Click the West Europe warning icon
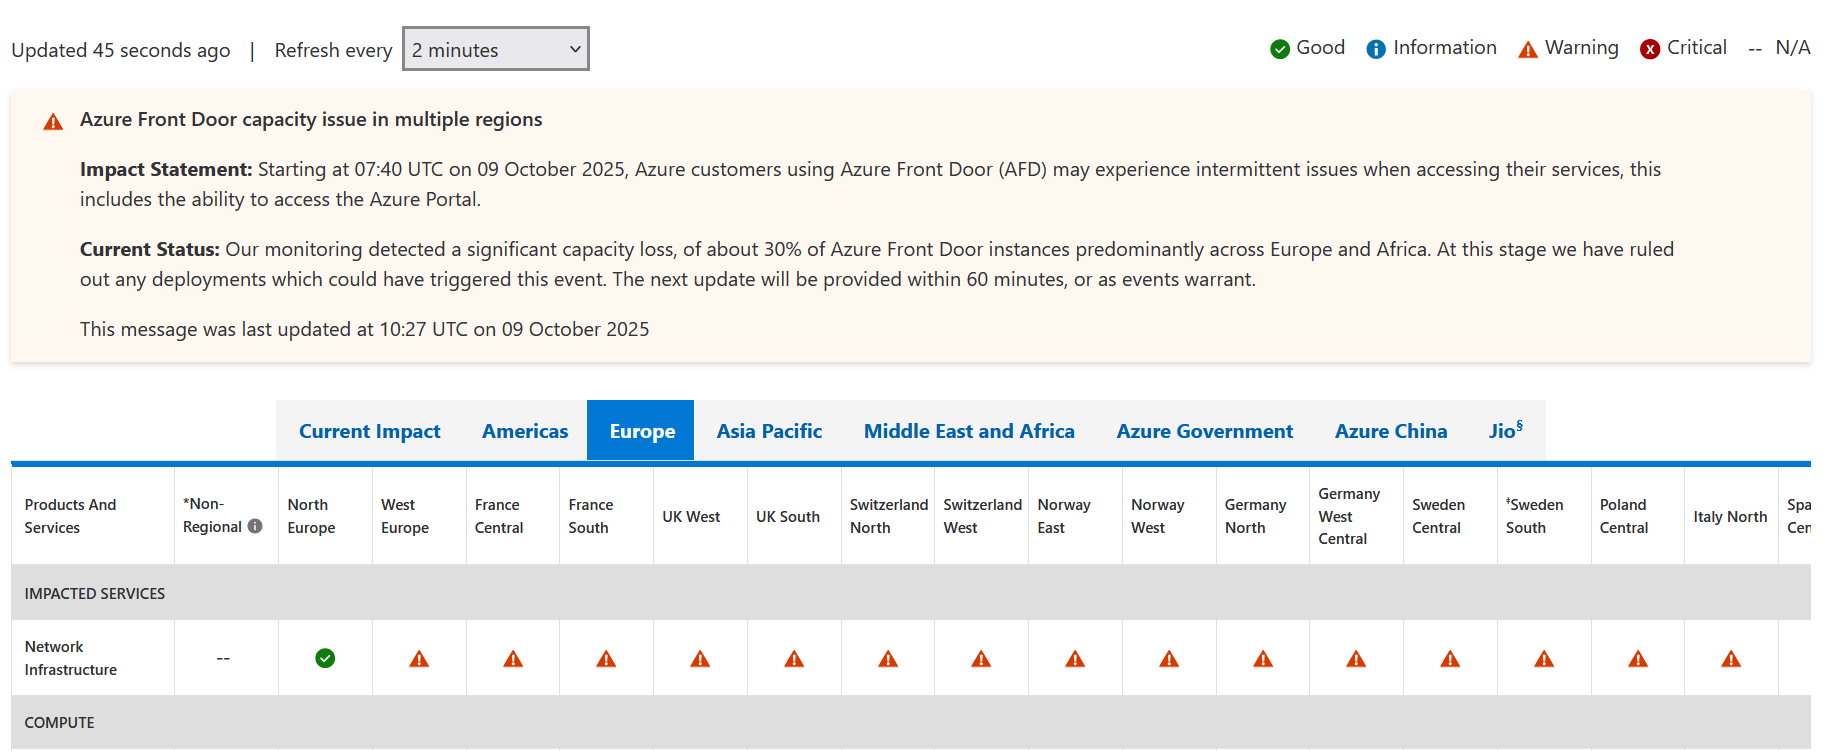 (x=419, y=659)
